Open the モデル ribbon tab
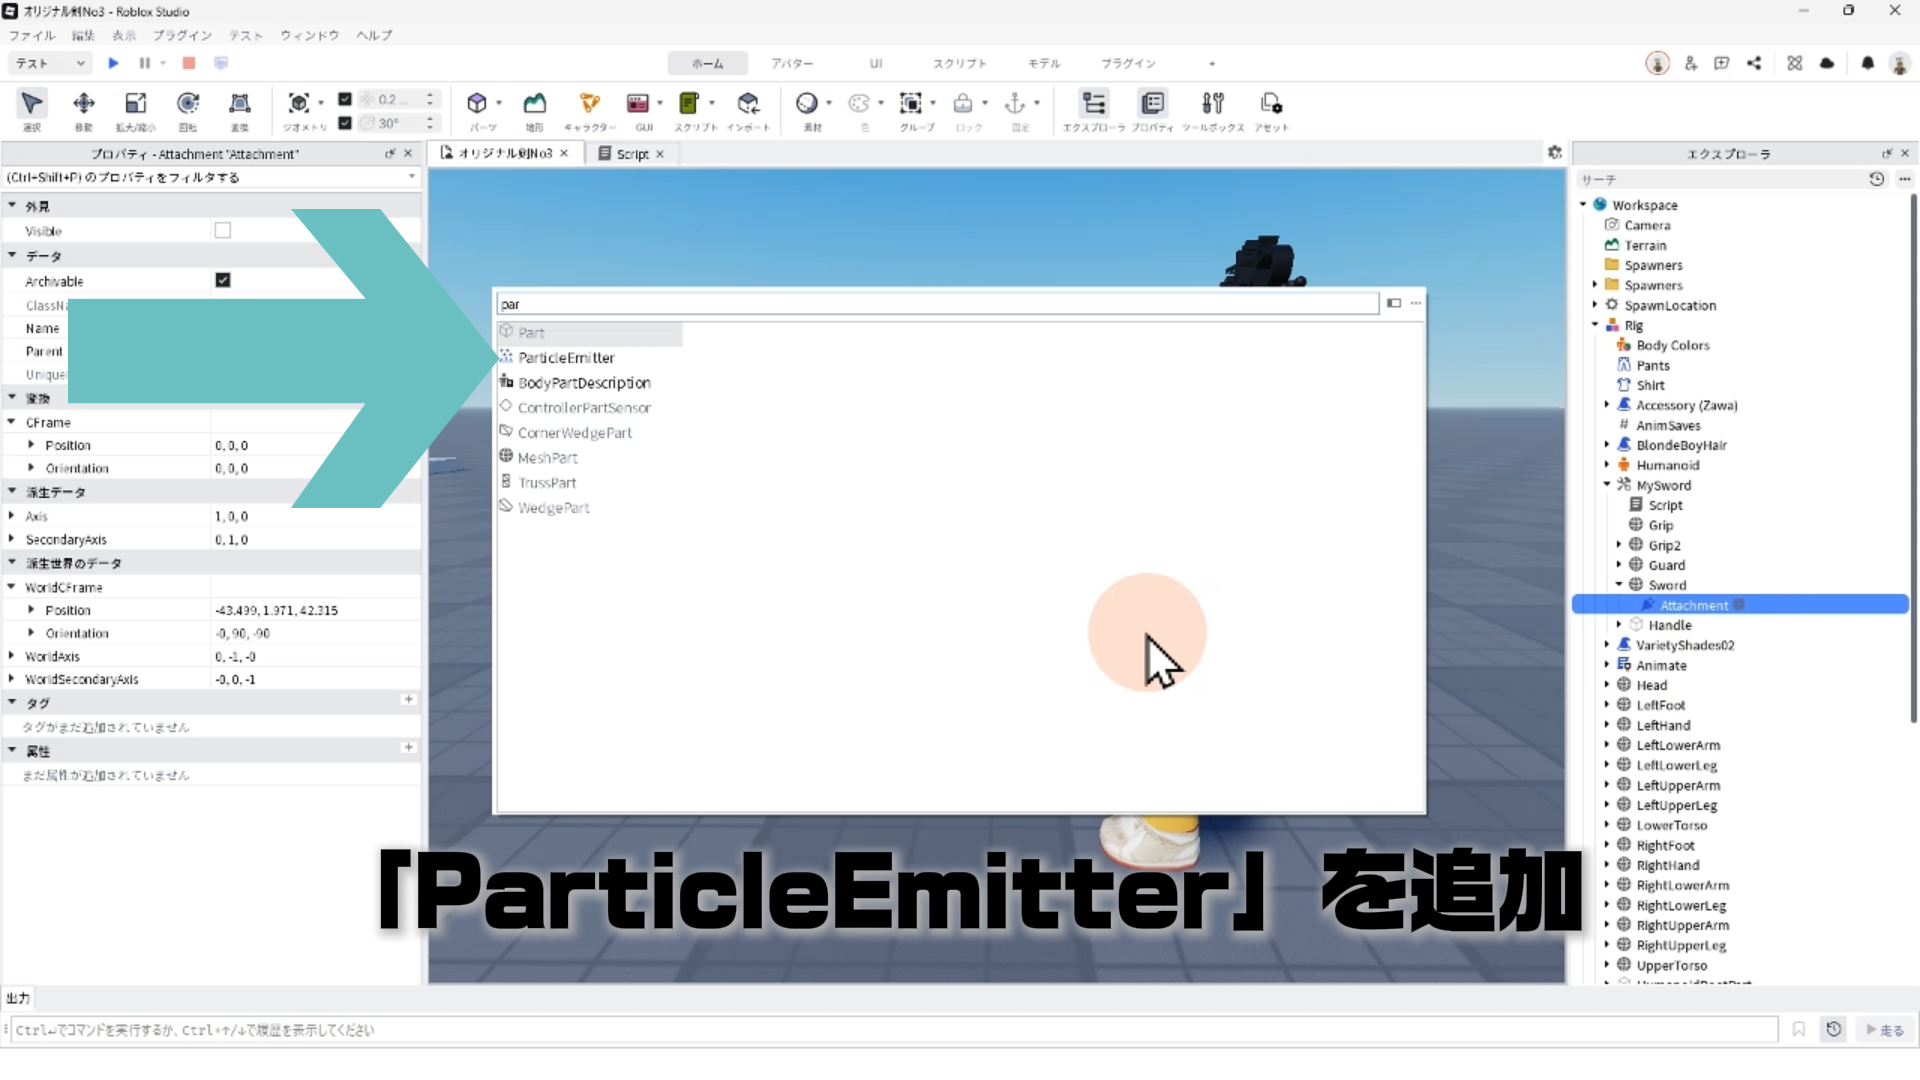The height and width of the screenshot is (1080, 1920). pyautogui.click(x=1043, y=63)
